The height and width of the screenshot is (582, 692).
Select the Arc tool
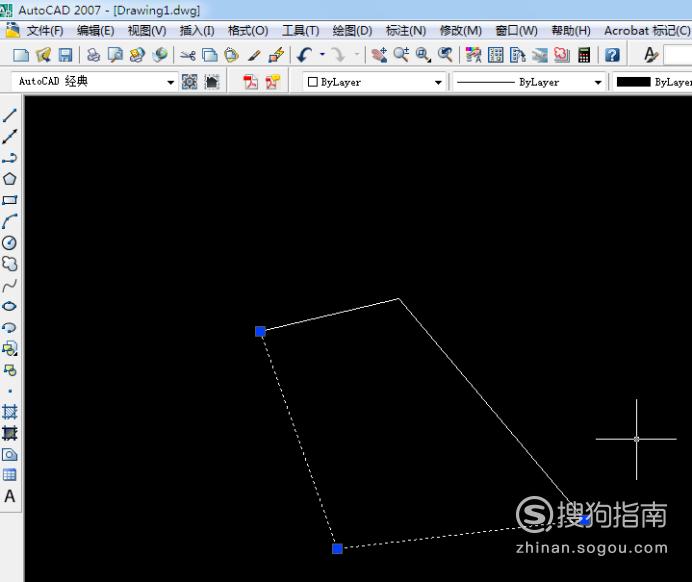tap(9, 221)
